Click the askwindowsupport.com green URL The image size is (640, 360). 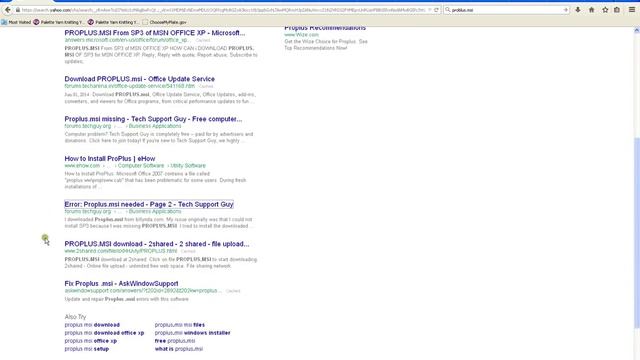(x=143, y=291)
